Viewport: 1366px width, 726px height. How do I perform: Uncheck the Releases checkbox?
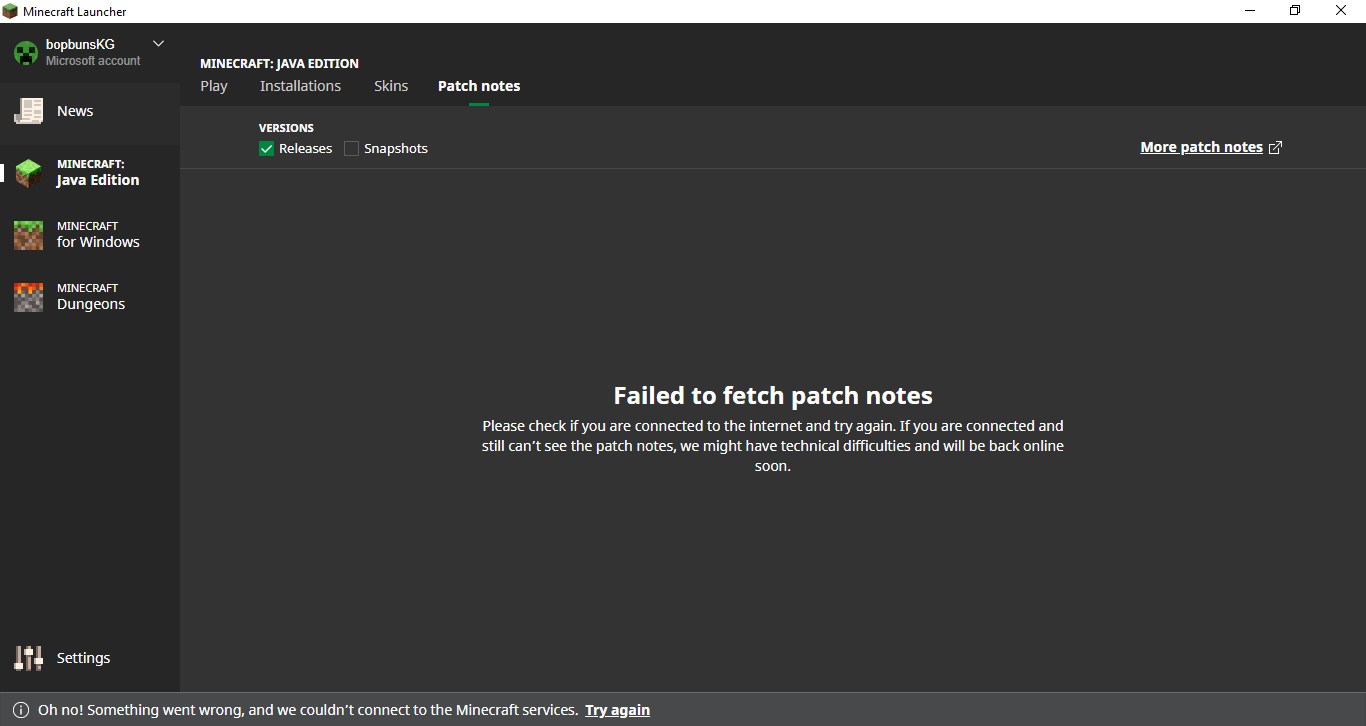click(266, 148)
